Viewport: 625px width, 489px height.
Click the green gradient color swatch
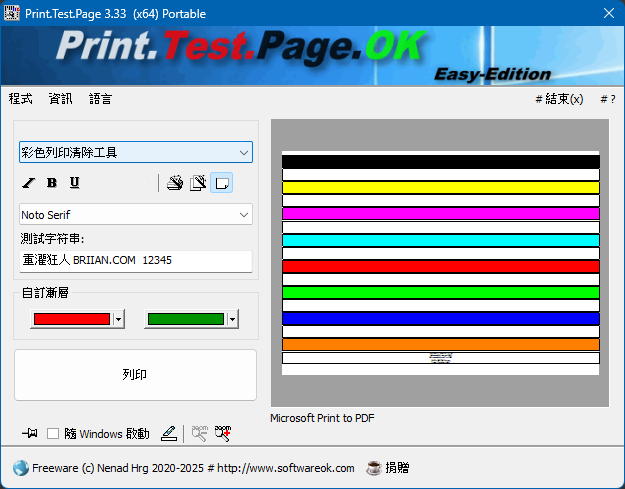tap(185, 319)
